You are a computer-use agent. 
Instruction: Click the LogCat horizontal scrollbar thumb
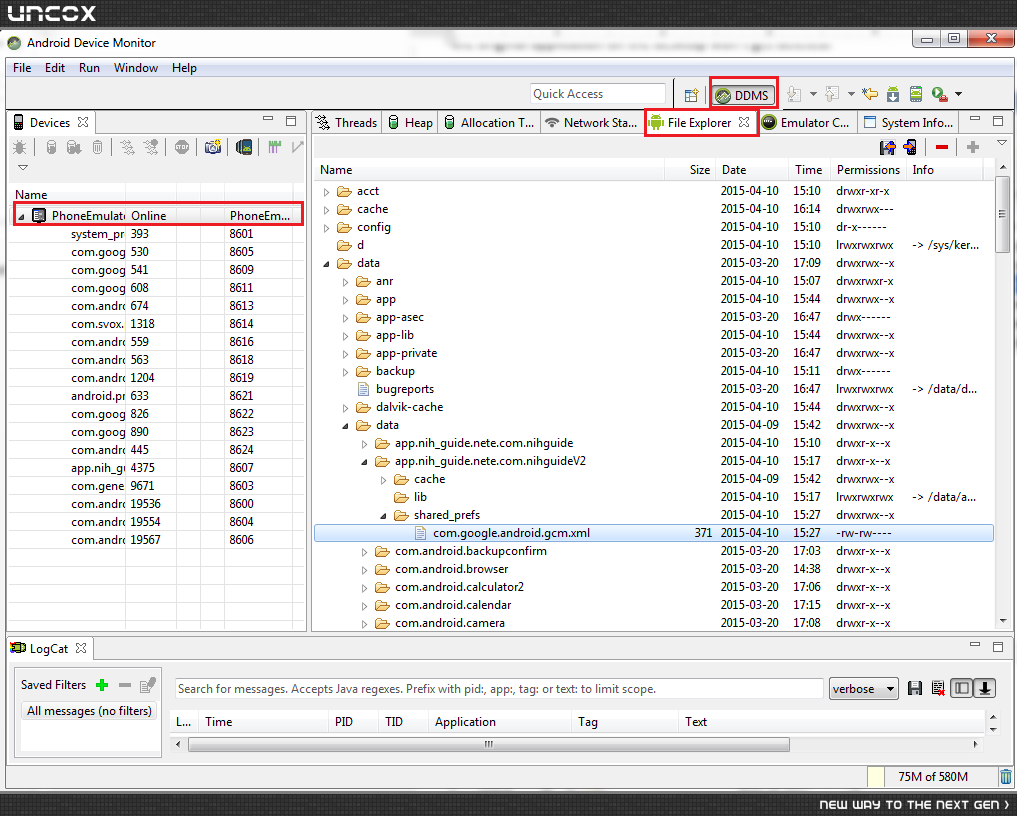point(489,745)
